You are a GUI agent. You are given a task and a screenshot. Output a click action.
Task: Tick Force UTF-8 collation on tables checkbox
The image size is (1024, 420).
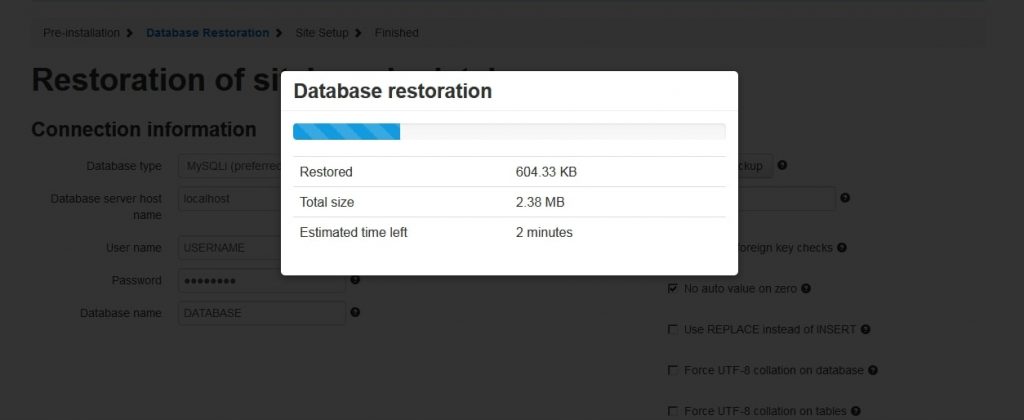pos(673,411)
